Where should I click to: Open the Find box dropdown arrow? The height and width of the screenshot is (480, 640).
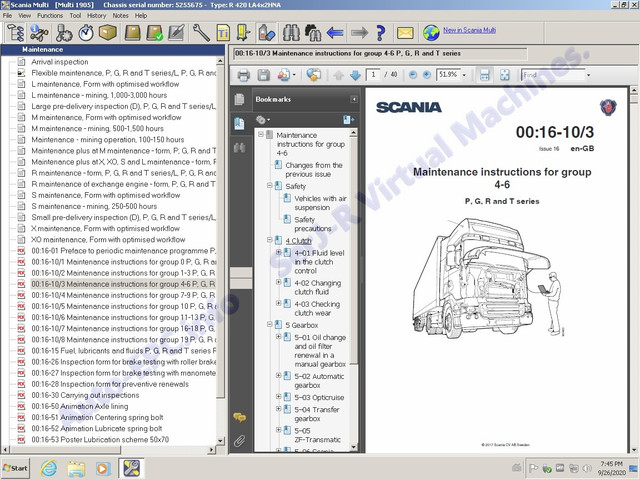pyautogui.click(x=588, y=75)
